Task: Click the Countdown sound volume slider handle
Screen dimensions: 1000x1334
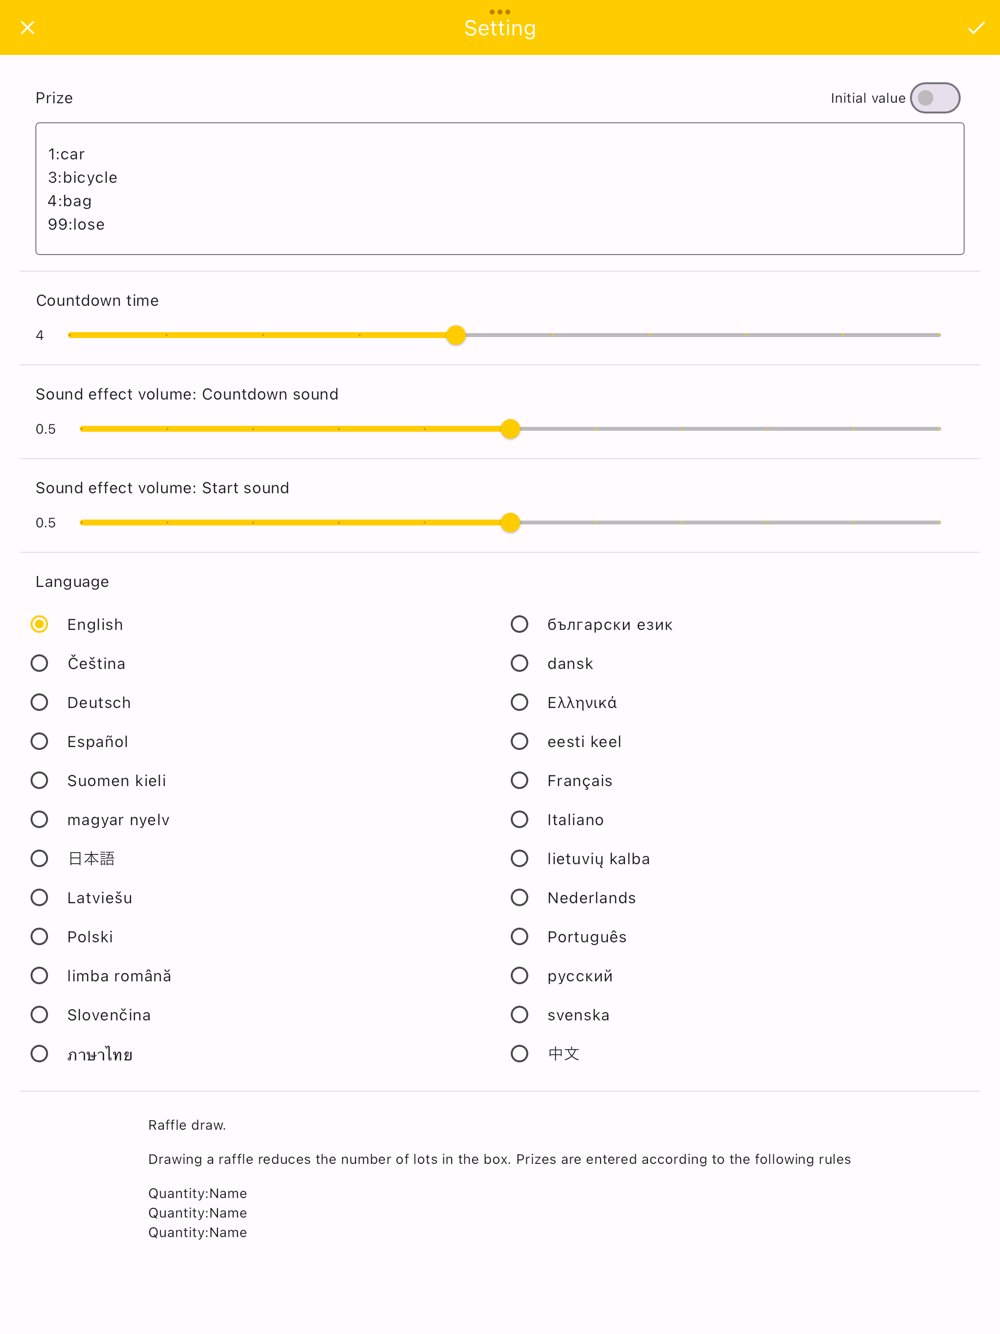Action: coord(510,429)
